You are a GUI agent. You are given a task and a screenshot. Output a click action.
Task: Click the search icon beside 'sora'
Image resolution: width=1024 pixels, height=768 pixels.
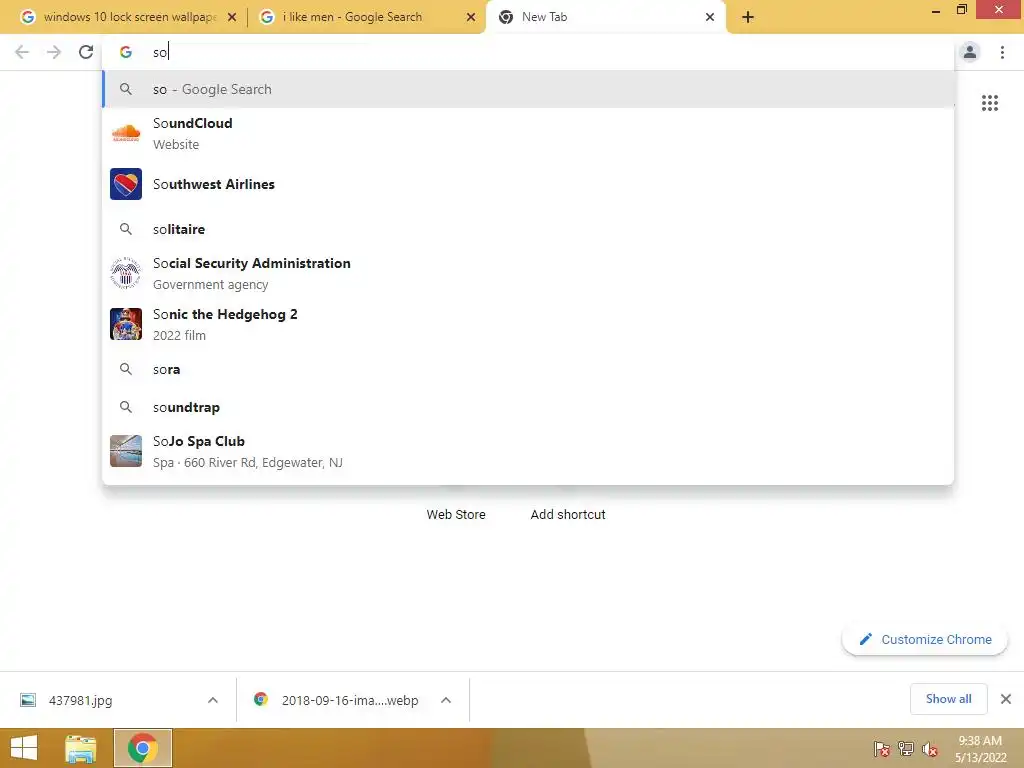click(x=126, y=369)
